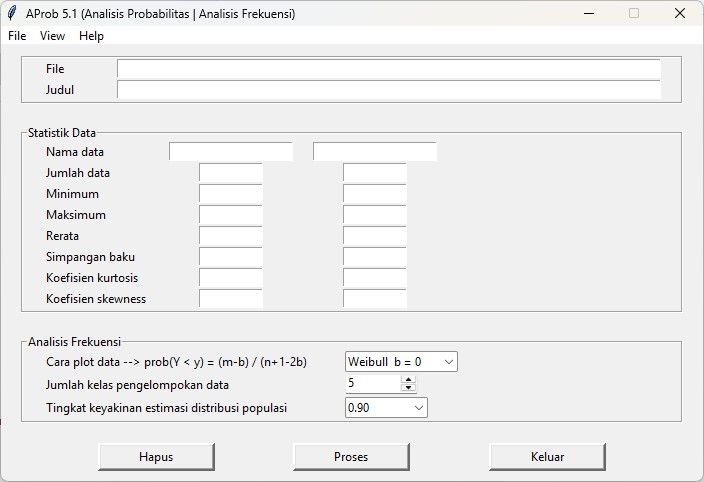Select the second Nama data field

coord(375,152)
